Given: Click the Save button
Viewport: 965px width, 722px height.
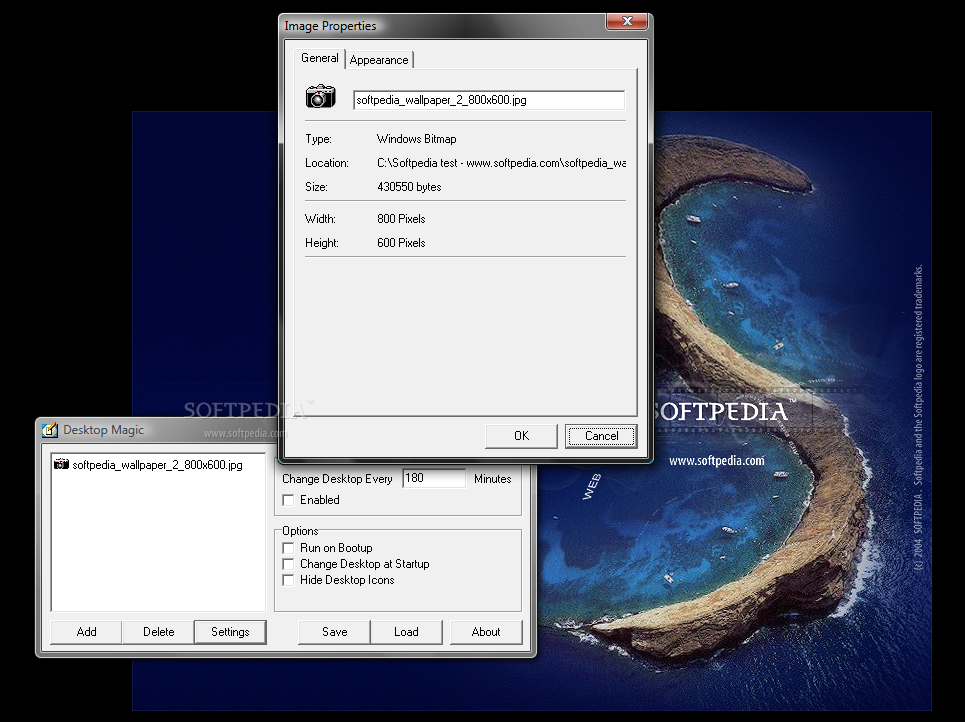Looking at the screenshot, I should [334, 632].
